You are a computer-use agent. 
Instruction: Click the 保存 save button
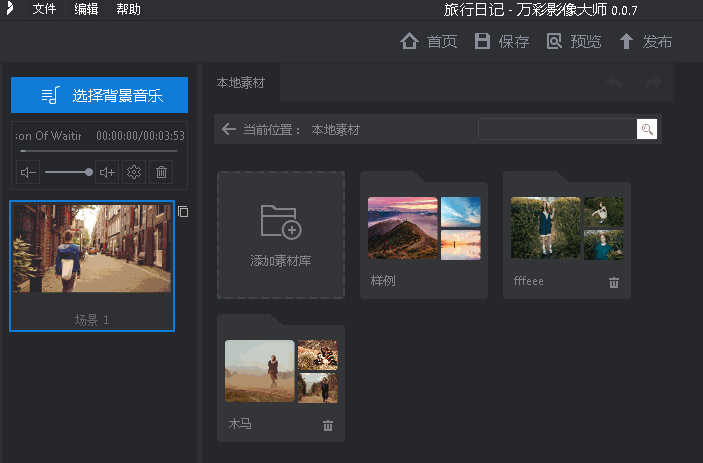(502, 41)
